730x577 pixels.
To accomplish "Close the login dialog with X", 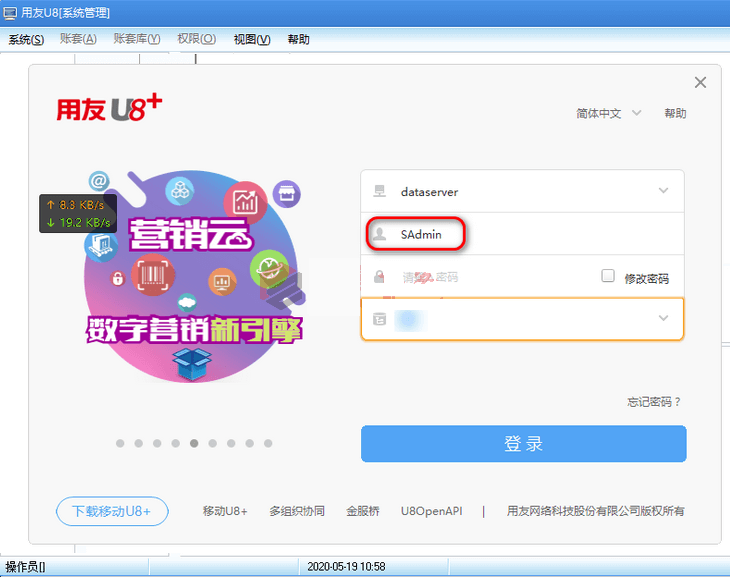I will click(x=700, y=82).
